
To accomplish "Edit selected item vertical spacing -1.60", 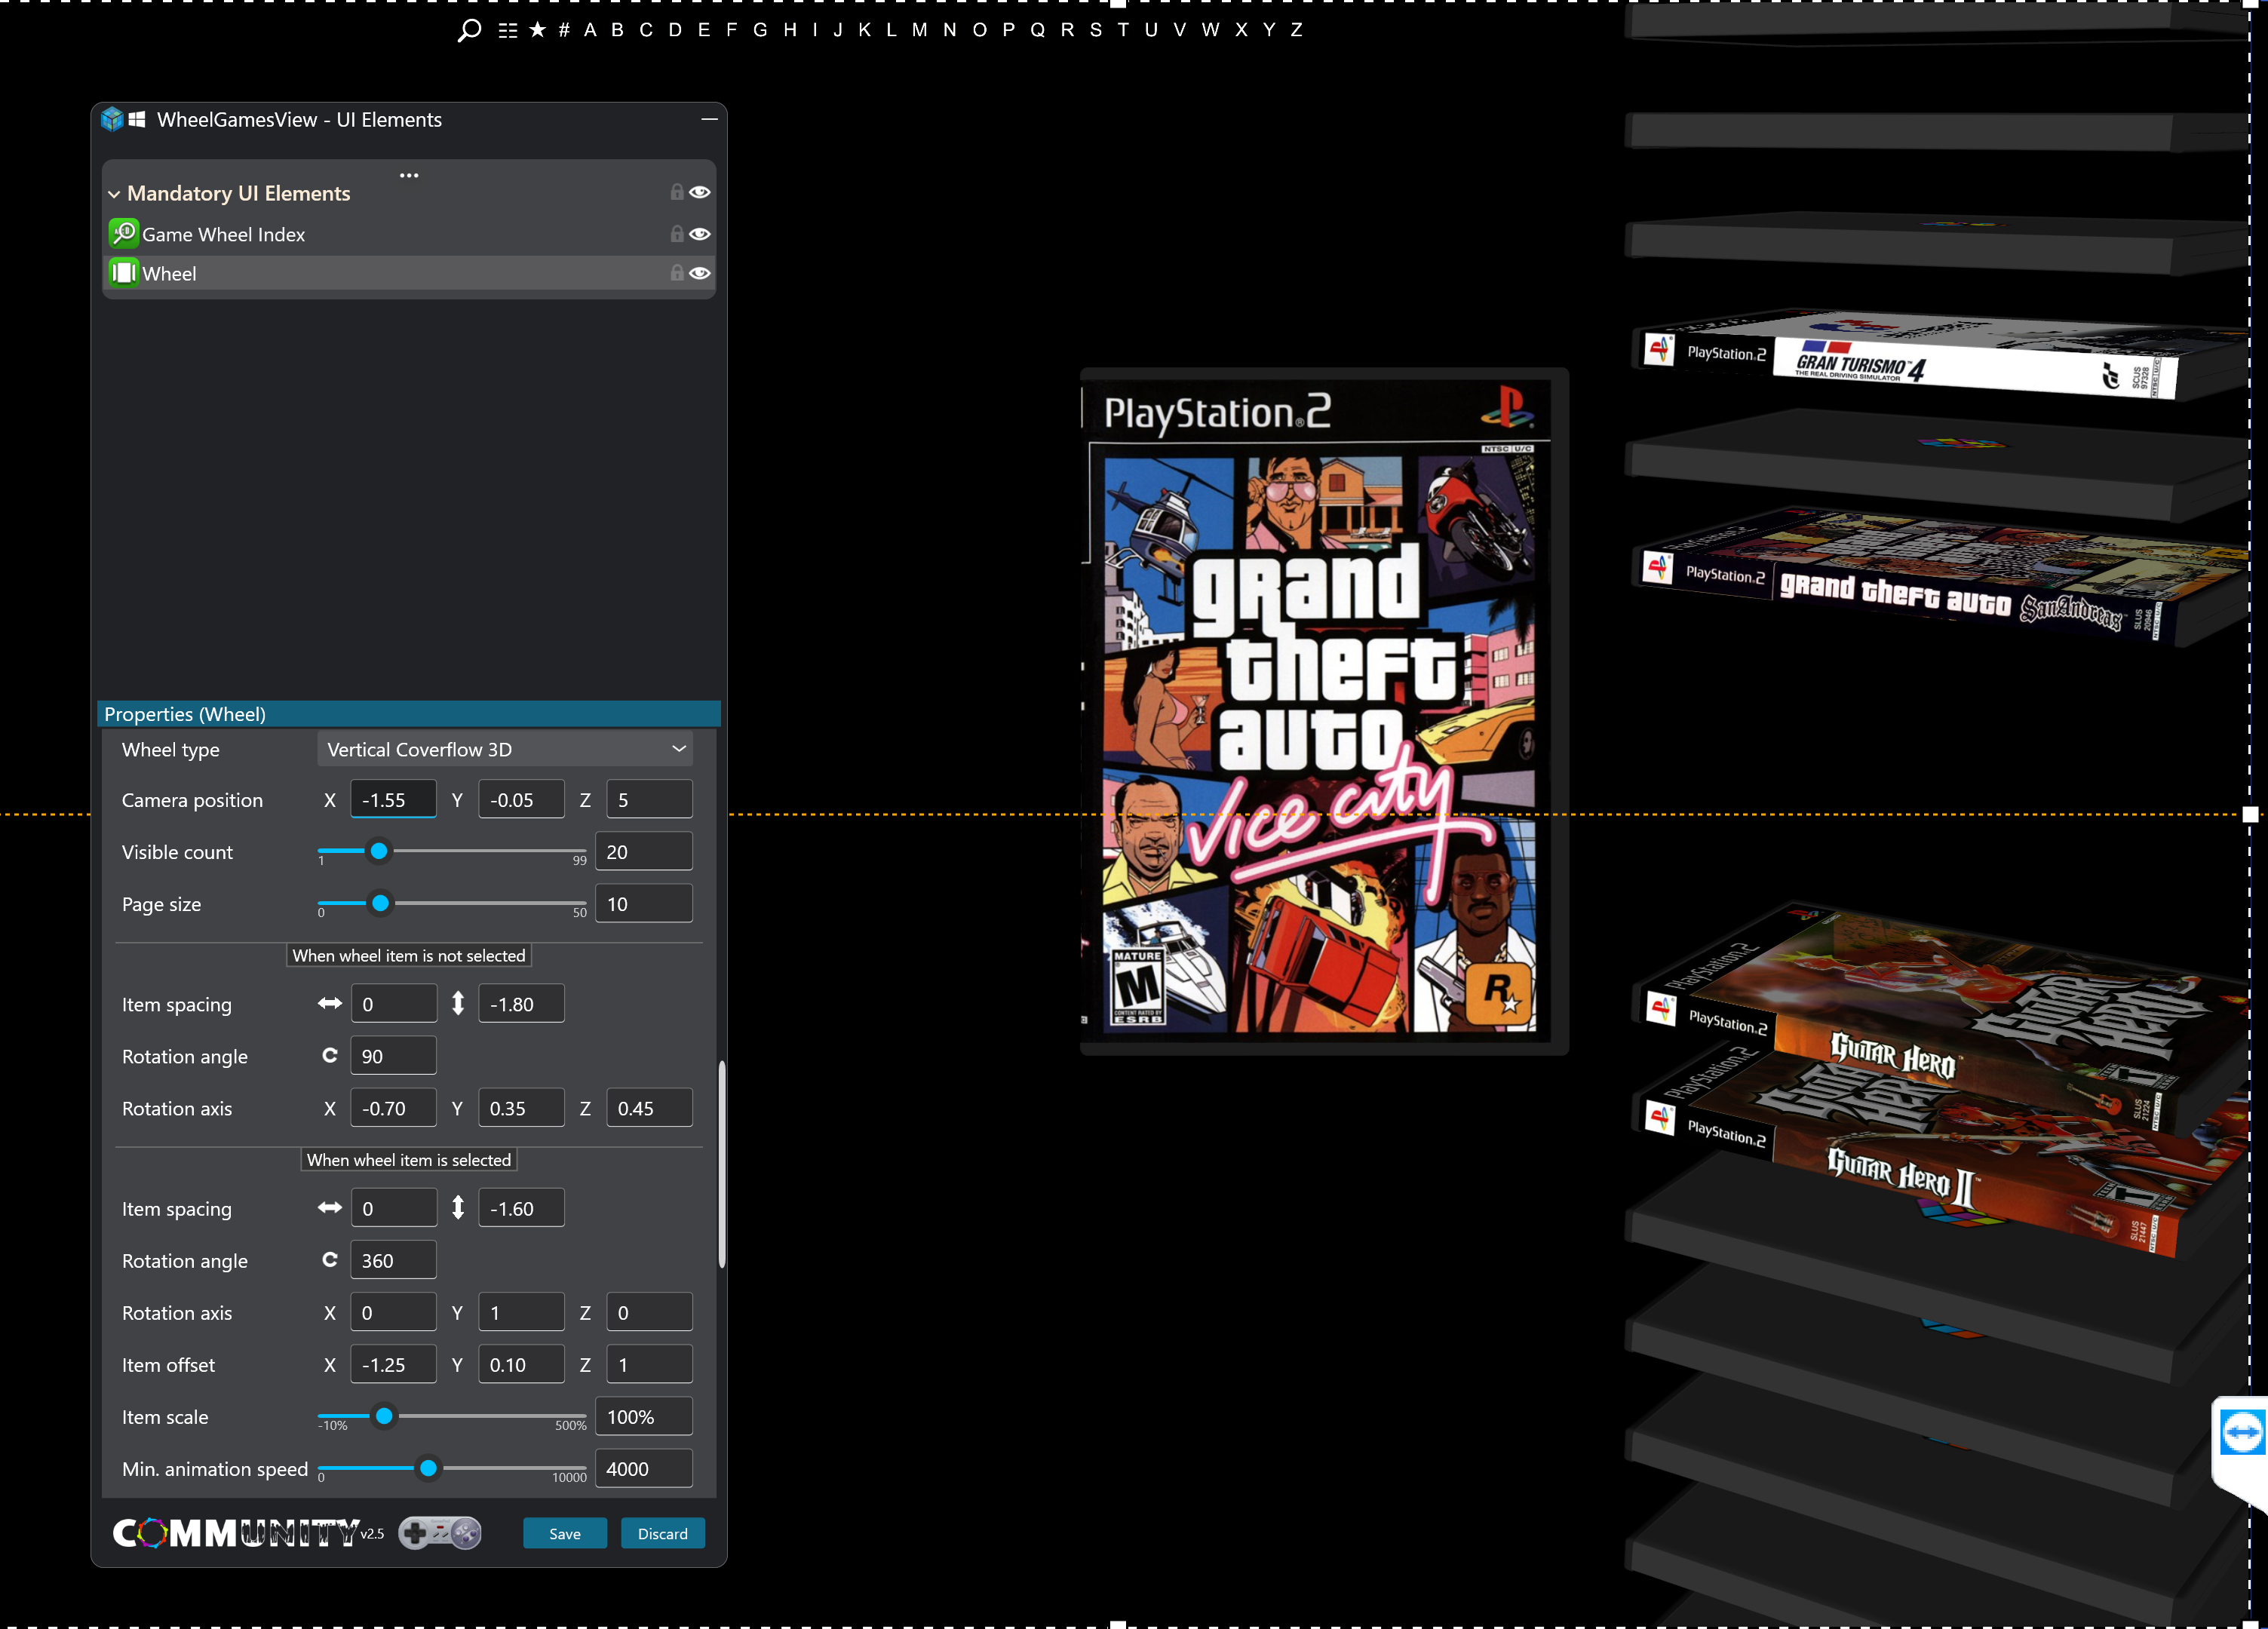I will click(521, 1208).
